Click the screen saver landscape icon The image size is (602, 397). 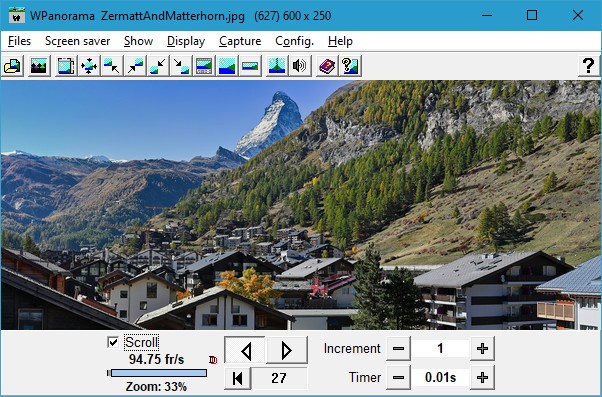point(38,66)
